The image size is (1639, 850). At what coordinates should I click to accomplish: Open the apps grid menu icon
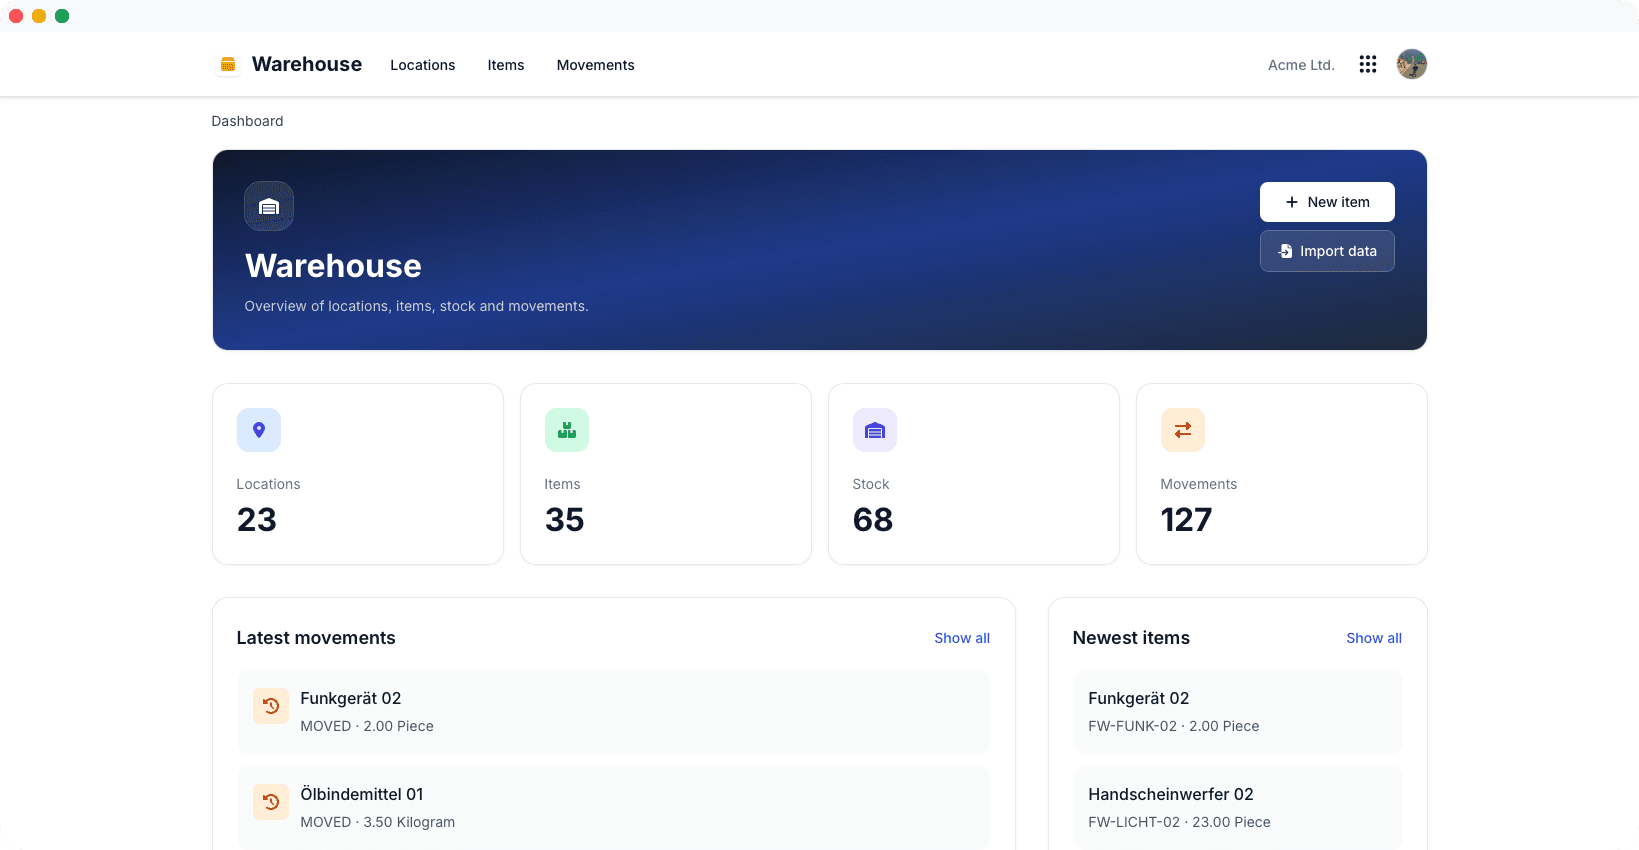point(1368,64)
